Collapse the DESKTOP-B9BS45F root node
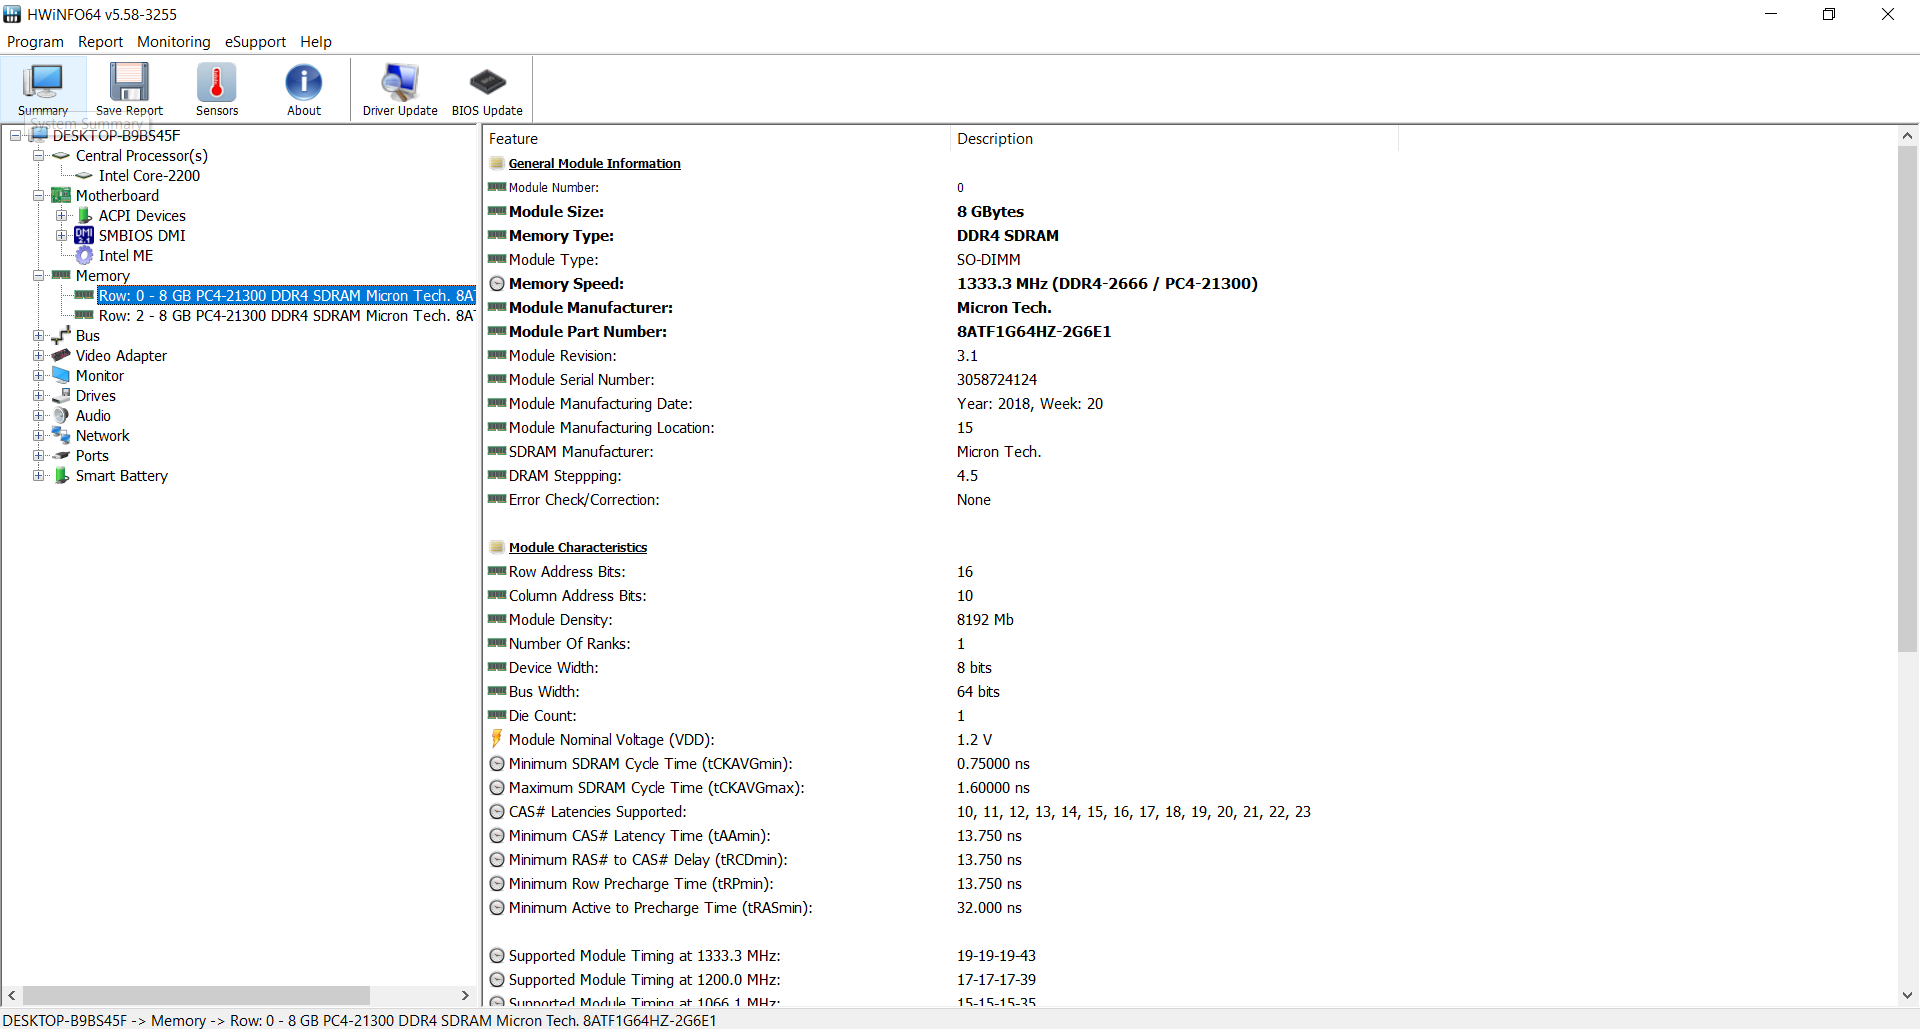Viewport: 1920px width, 1029px height. coord(16,135)
